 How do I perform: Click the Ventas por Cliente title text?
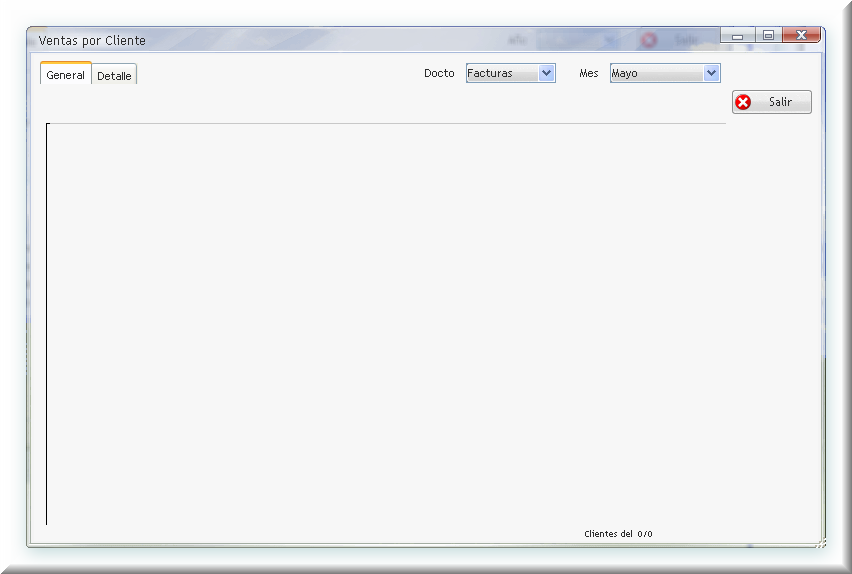coord(92,41)
